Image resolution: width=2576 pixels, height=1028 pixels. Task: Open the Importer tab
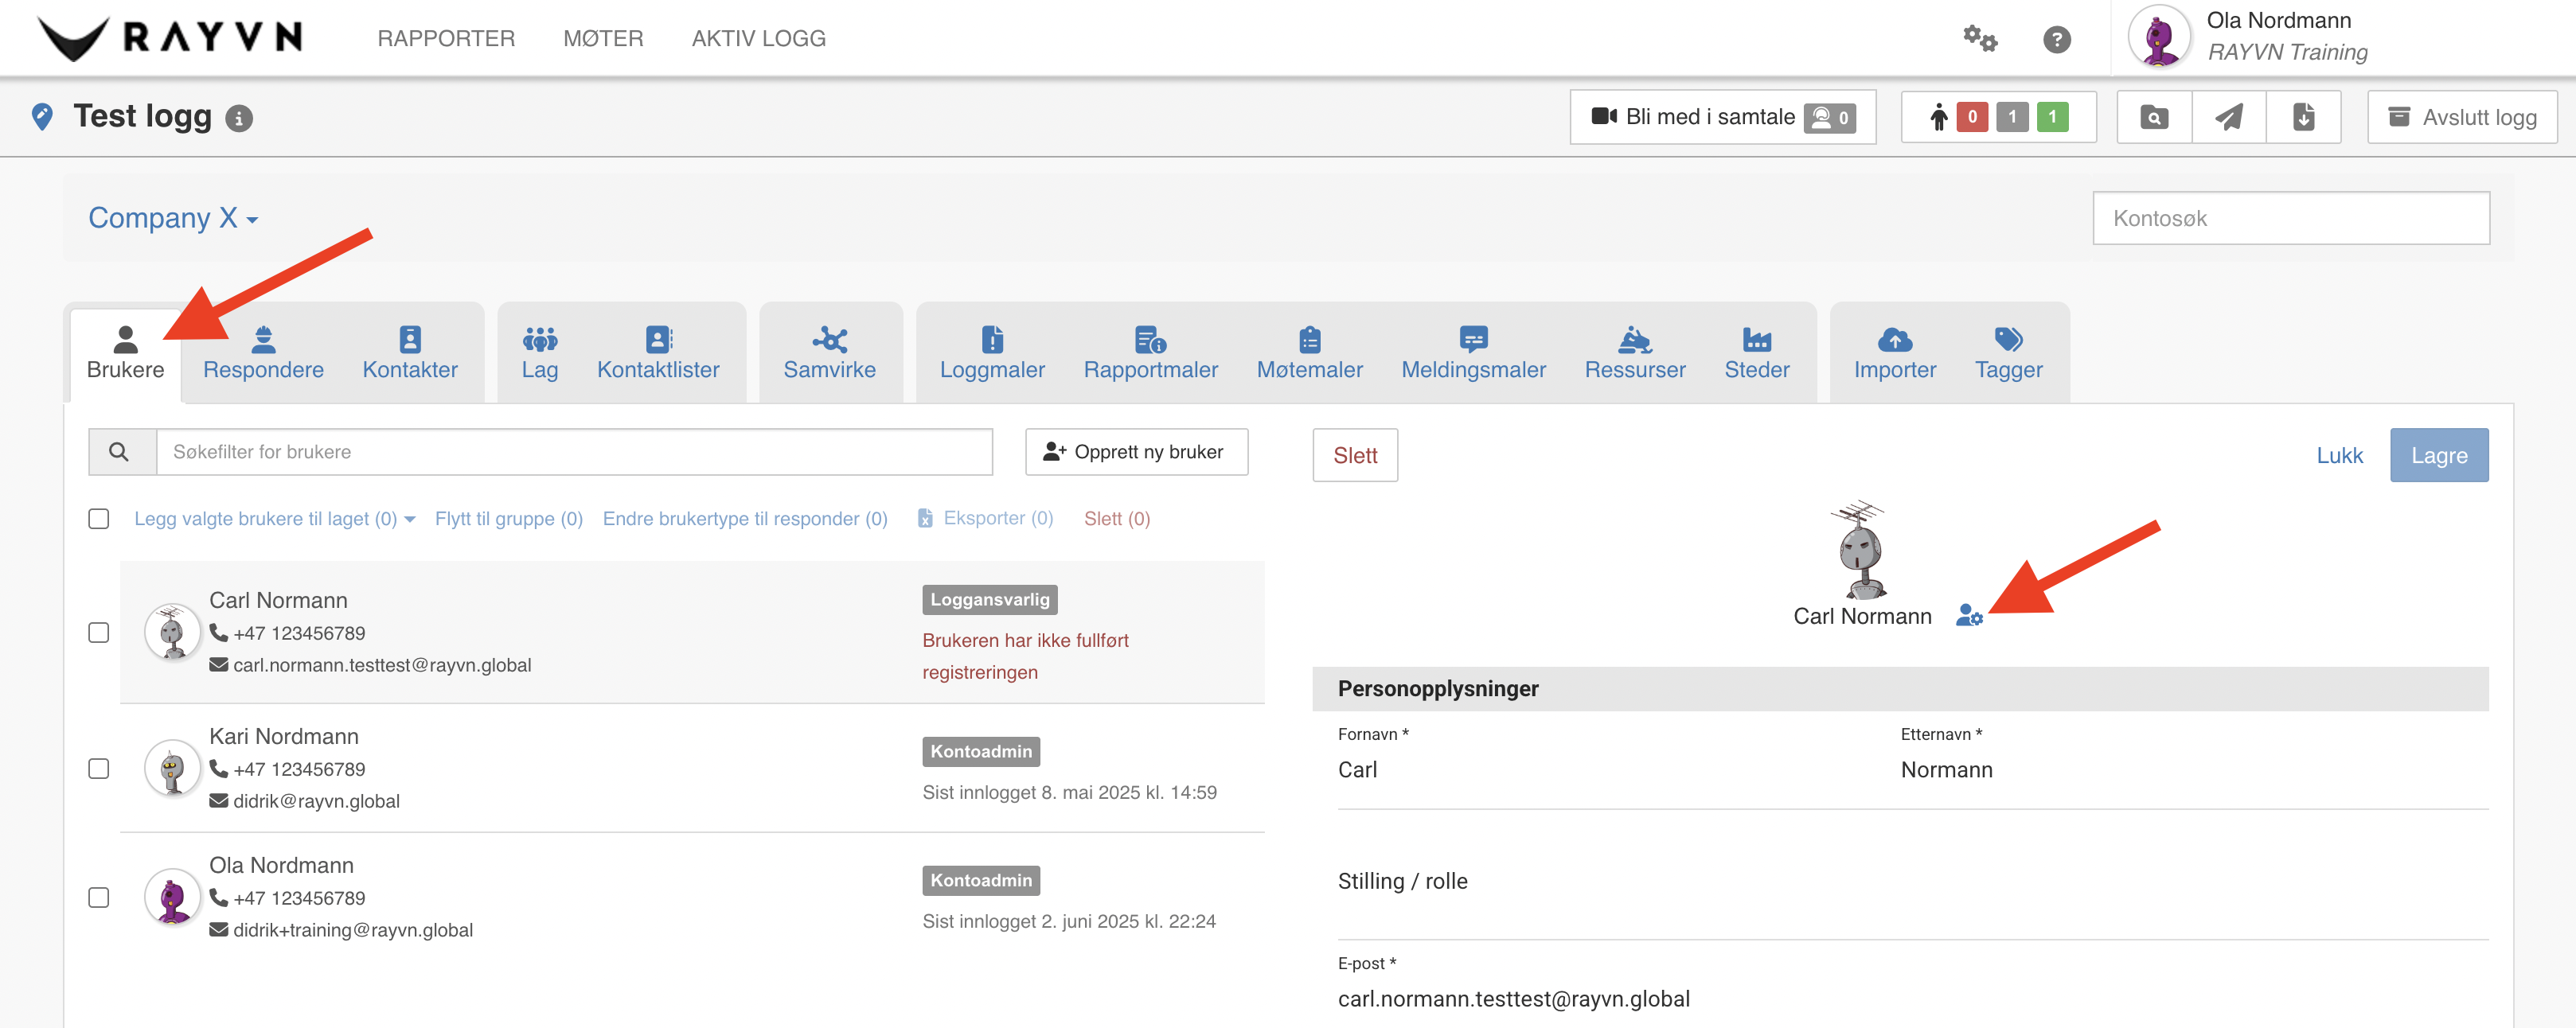click(1895, 353)
